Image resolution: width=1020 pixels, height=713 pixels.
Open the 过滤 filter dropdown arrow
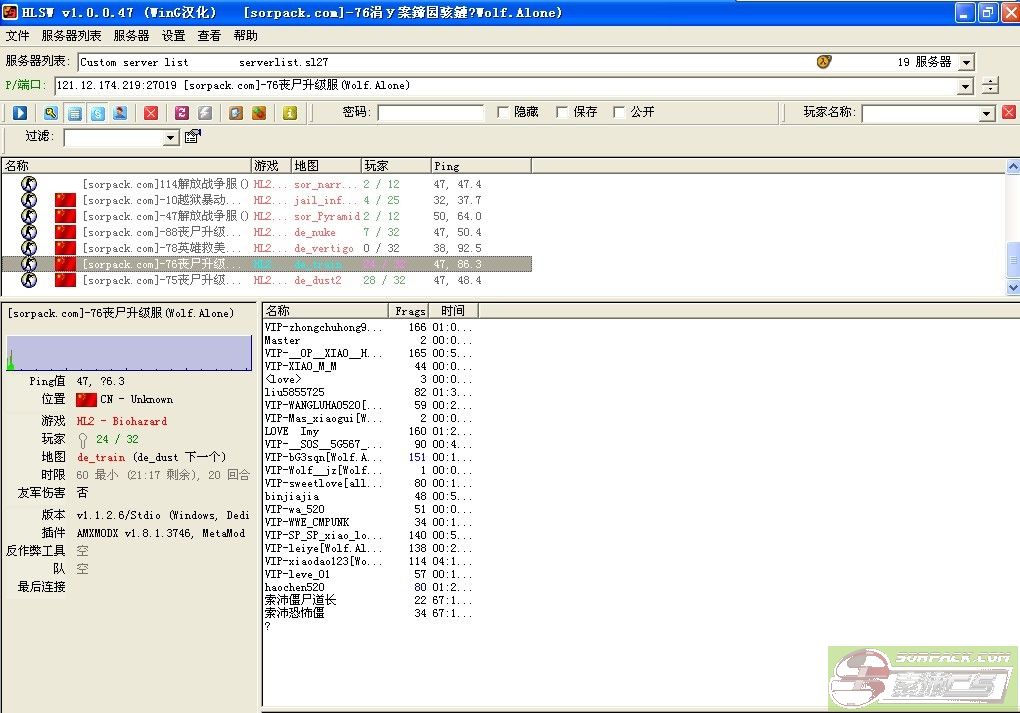(170, 138)
